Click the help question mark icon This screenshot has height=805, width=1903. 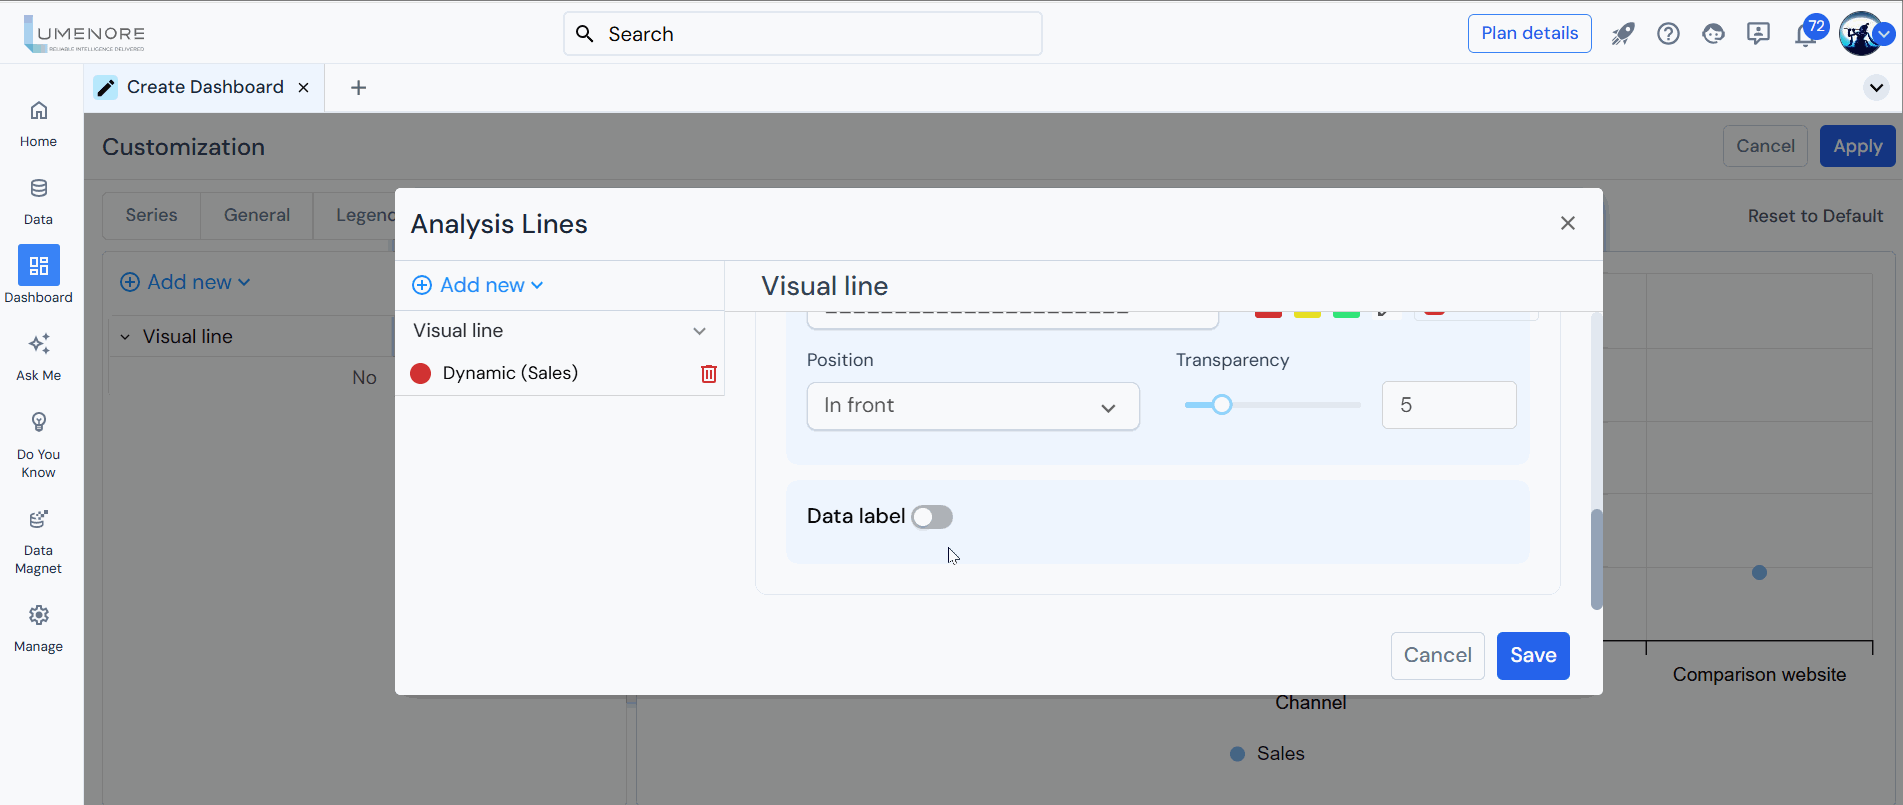[x=1667, y=34]
